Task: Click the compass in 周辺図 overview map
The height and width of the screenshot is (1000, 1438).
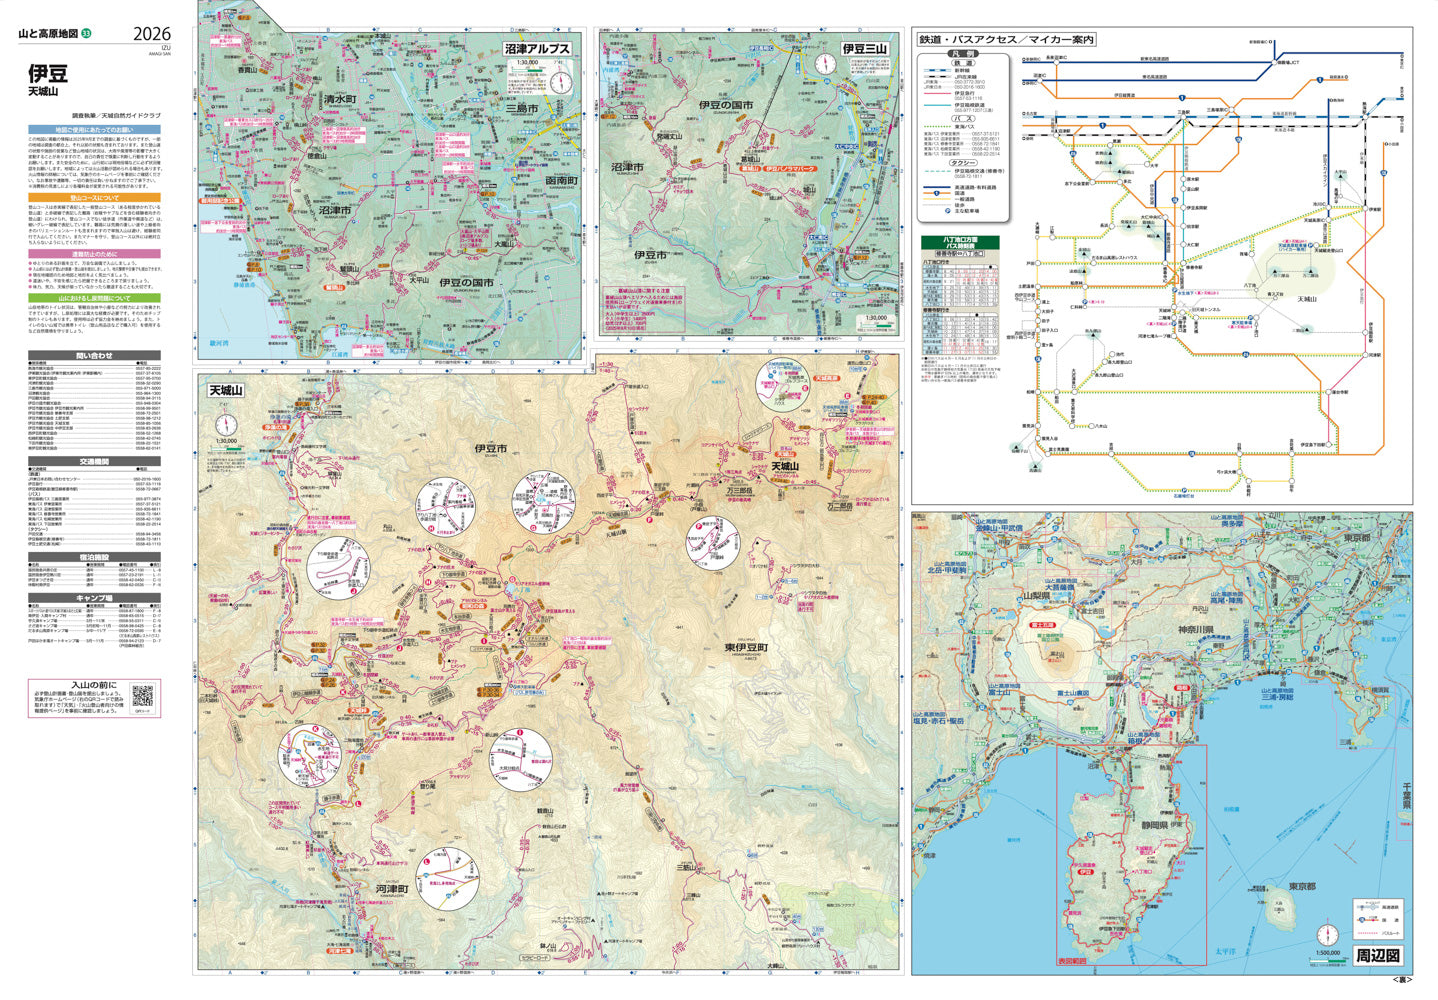Action: (1328, 934)
